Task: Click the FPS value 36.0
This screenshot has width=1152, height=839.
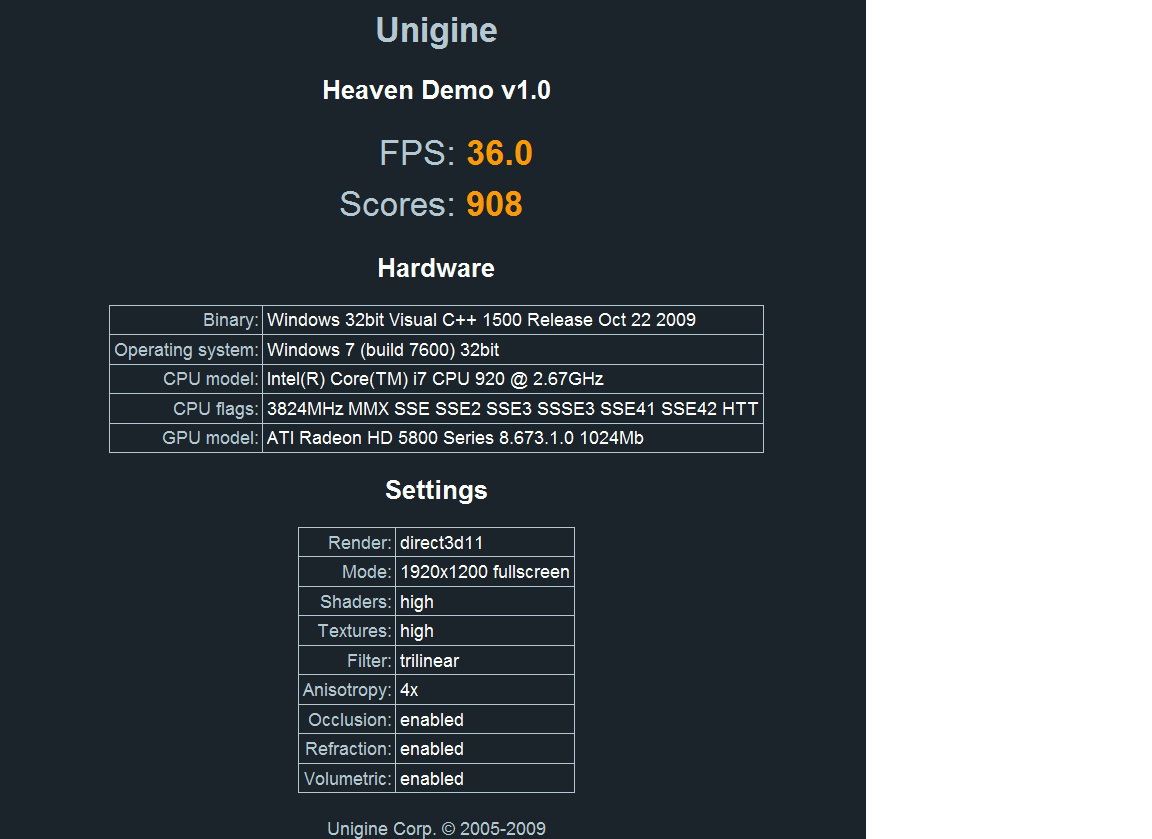Action: click(x=500, y=153)
